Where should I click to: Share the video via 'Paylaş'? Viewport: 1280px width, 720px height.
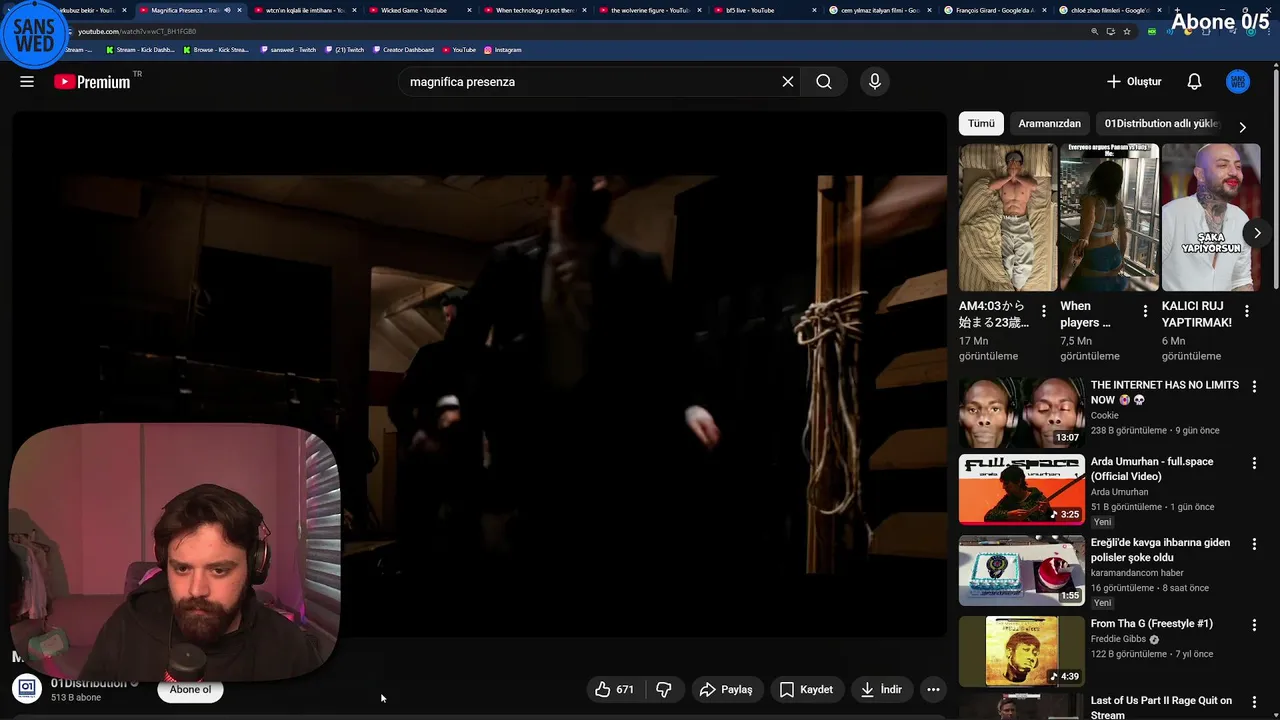coord(726,689)
